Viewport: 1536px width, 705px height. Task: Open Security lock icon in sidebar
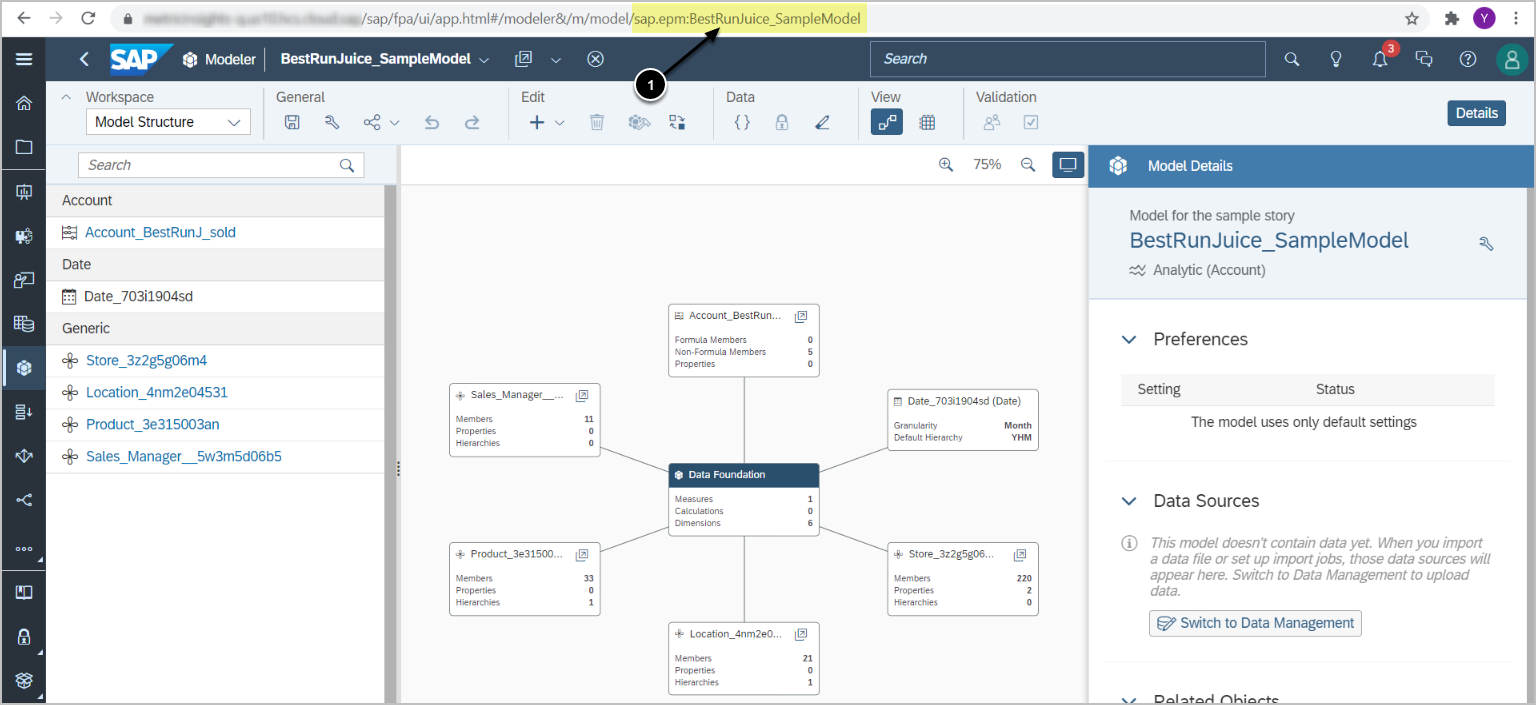tap(24, 636)
